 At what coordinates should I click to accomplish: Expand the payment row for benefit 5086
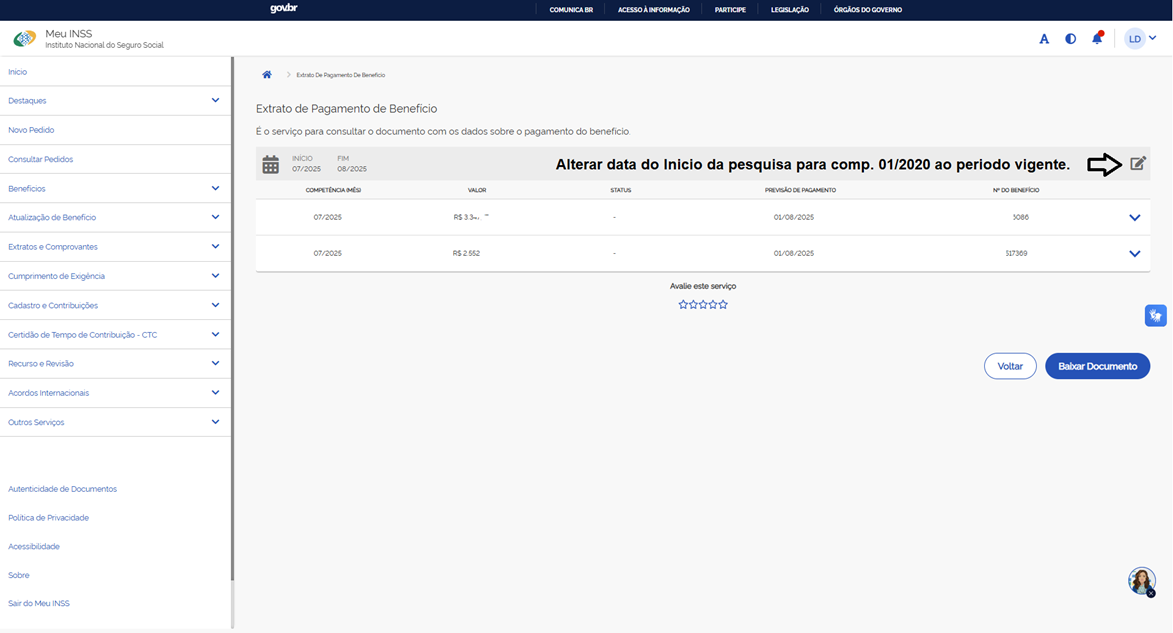(x=1134, y=218)
